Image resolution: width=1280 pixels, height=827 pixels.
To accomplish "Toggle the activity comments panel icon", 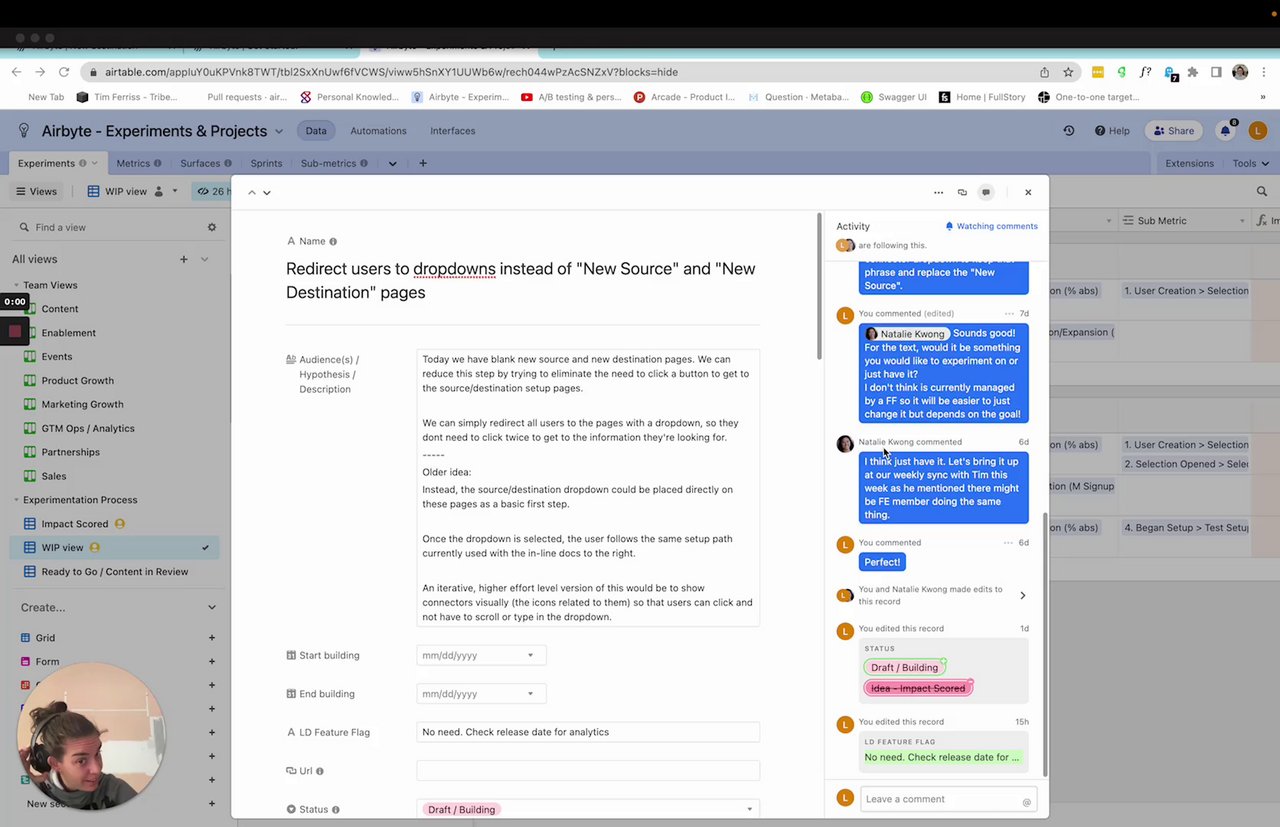I will 986,192.
